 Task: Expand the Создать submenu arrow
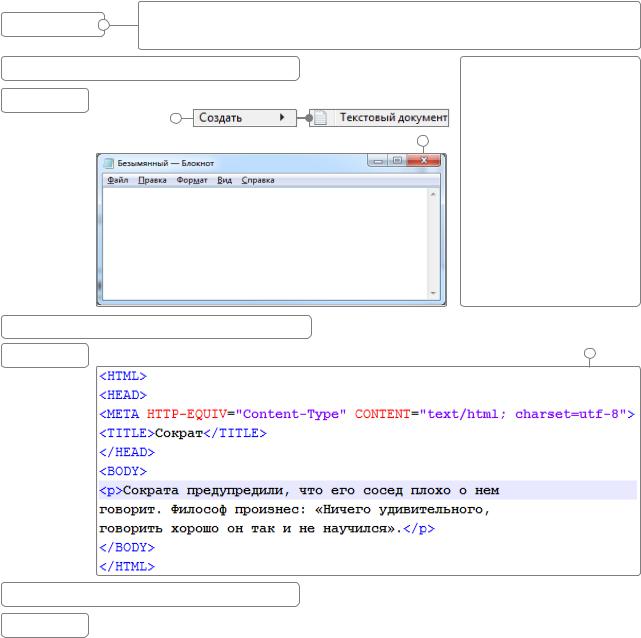tap(282, 117)
